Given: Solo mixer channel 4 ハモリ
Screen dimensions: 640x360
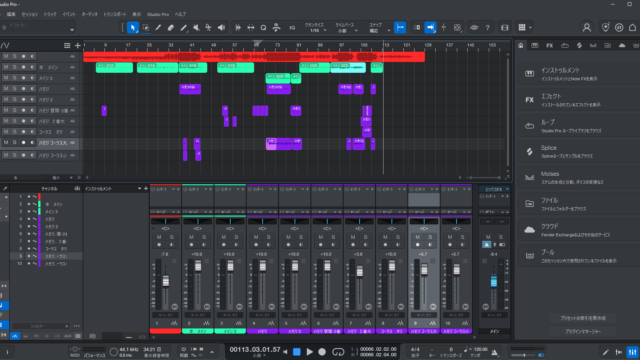Looking at the screenshot, I should tap(269, 237).
